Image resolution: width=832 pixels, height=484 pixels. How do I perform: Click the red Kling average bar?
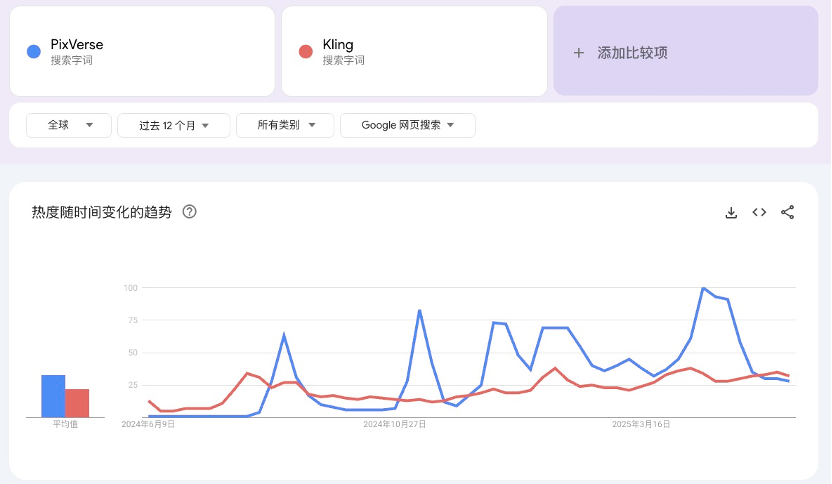click(x=77, y=403)
